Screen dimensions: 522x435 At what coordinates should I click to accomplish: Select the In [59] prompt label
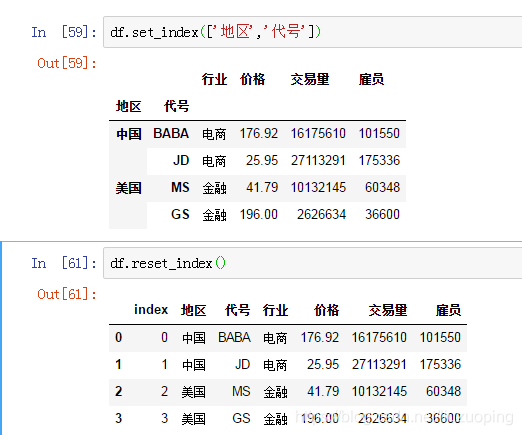[x=64, y=32]
